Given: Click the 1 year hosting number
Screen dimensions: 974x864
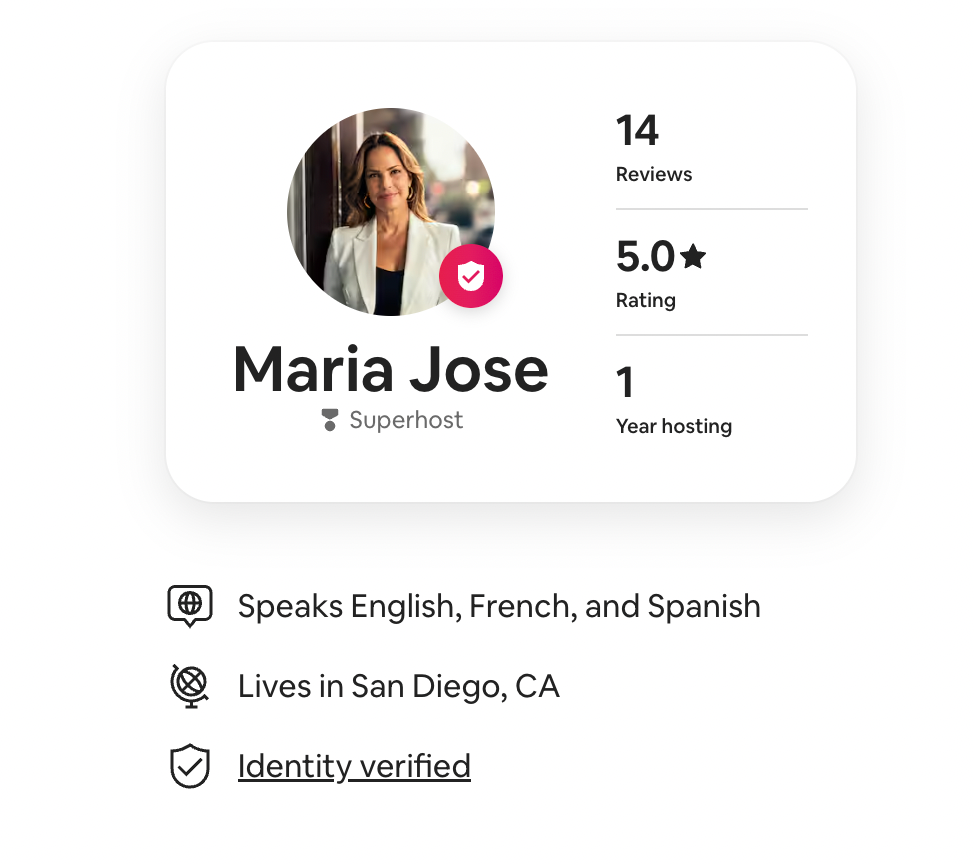Looking at the screenshot, I should tap(625, 383).
